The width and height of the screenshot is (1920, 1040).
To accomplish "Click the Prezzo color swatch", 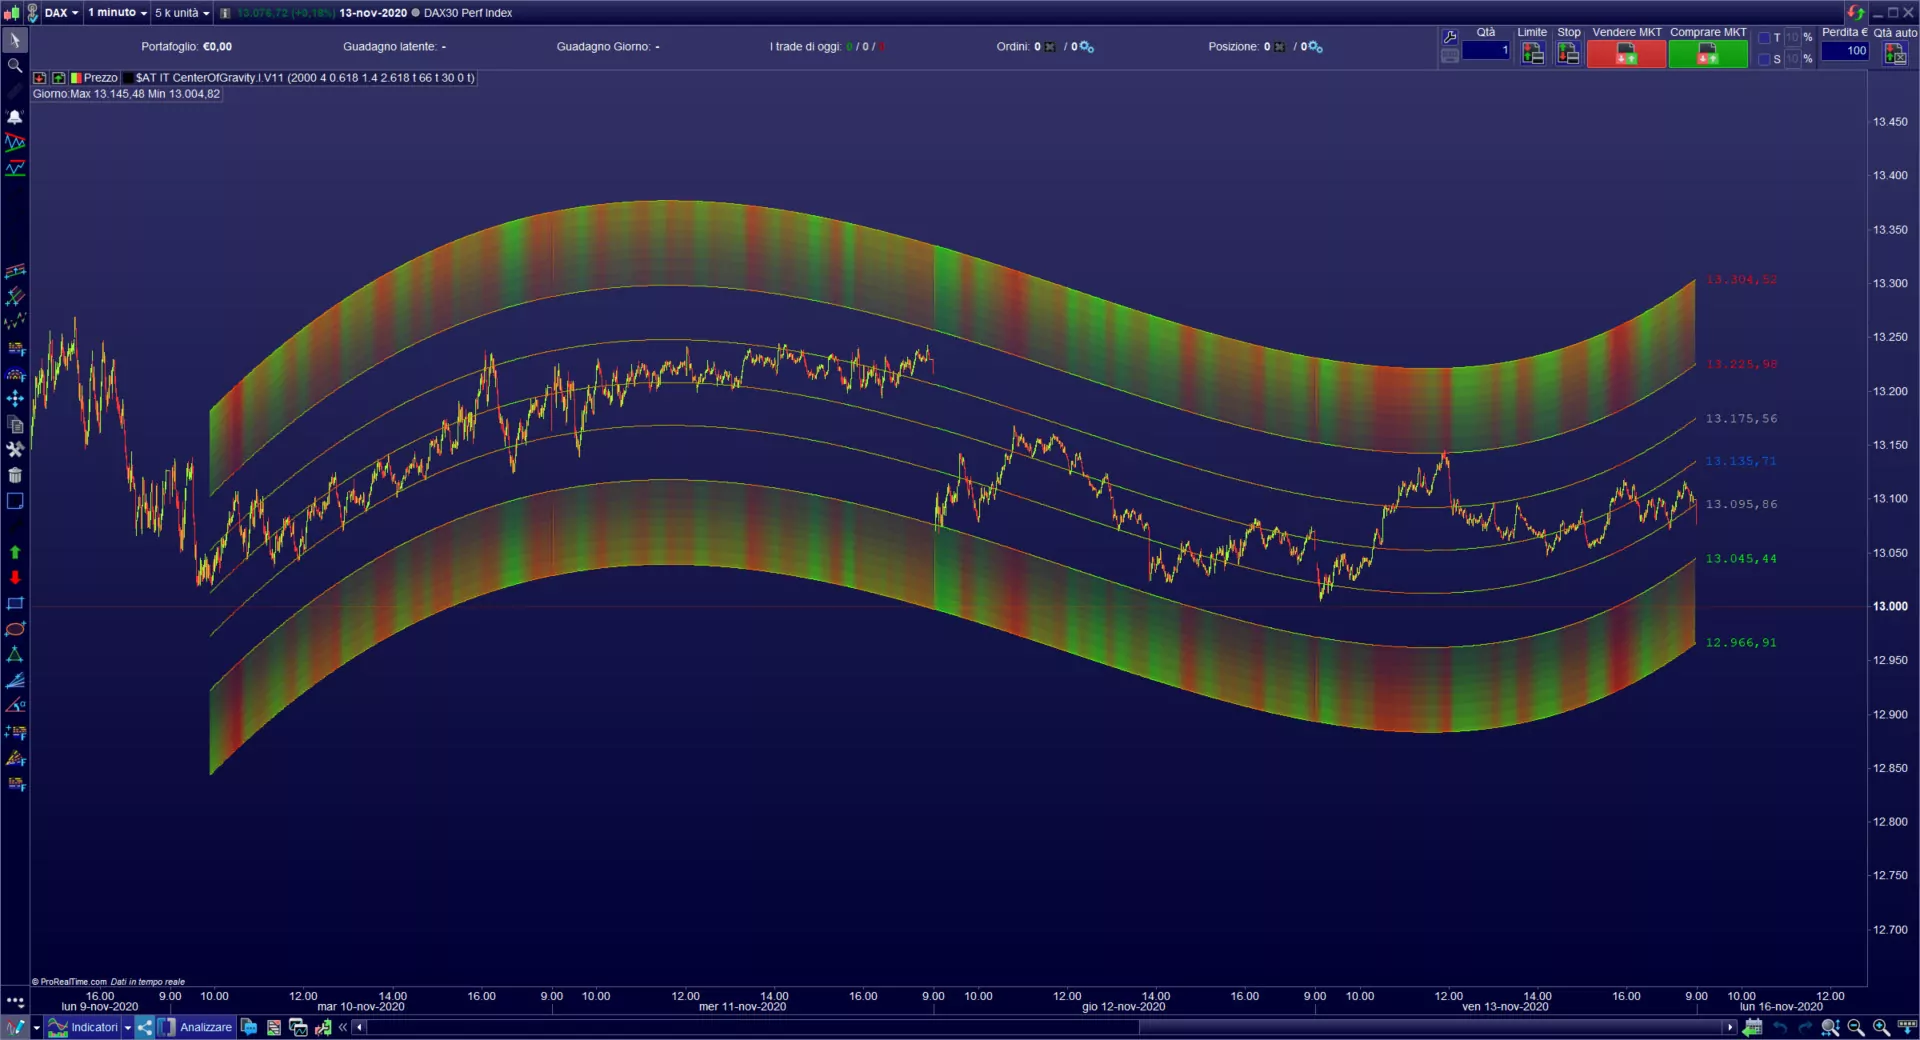I will point(76,78).
